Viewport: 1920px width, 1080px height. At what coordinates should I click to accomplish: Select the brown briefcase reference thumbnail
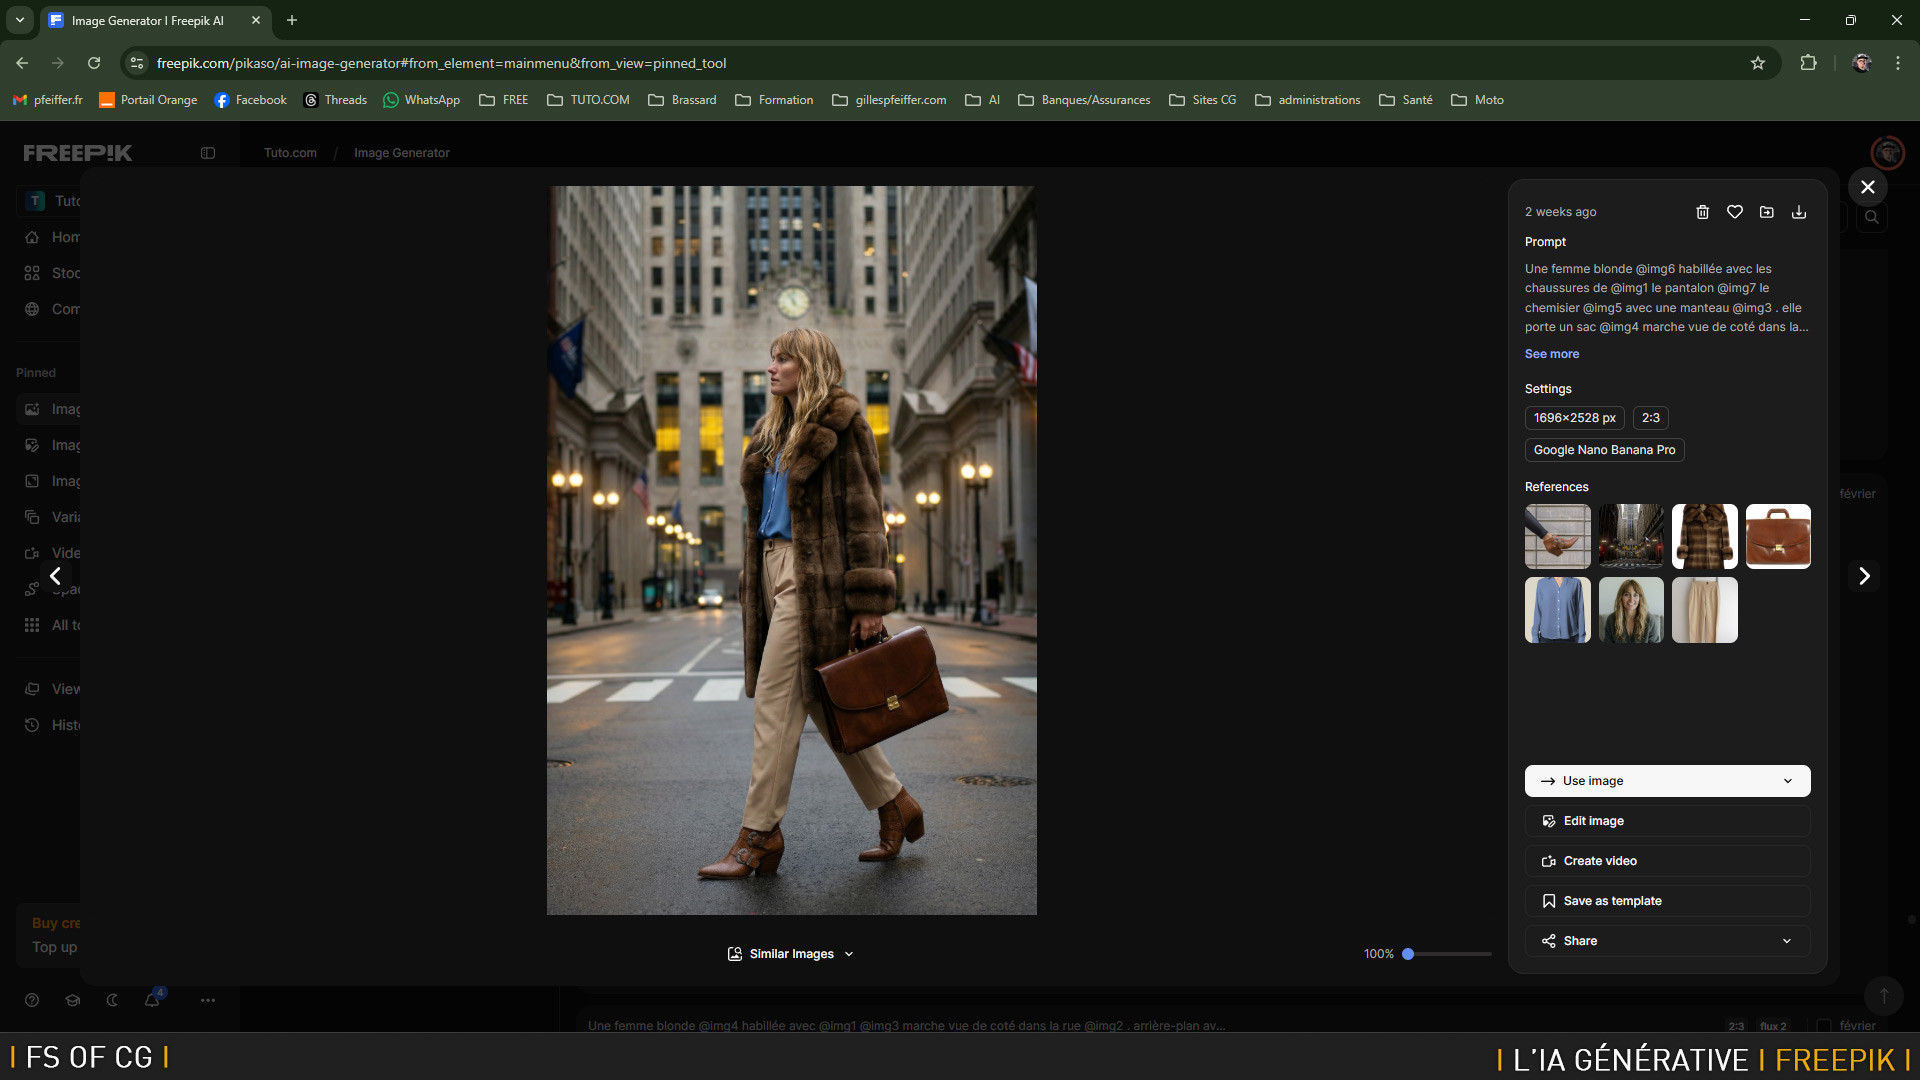coord(1777,536)
